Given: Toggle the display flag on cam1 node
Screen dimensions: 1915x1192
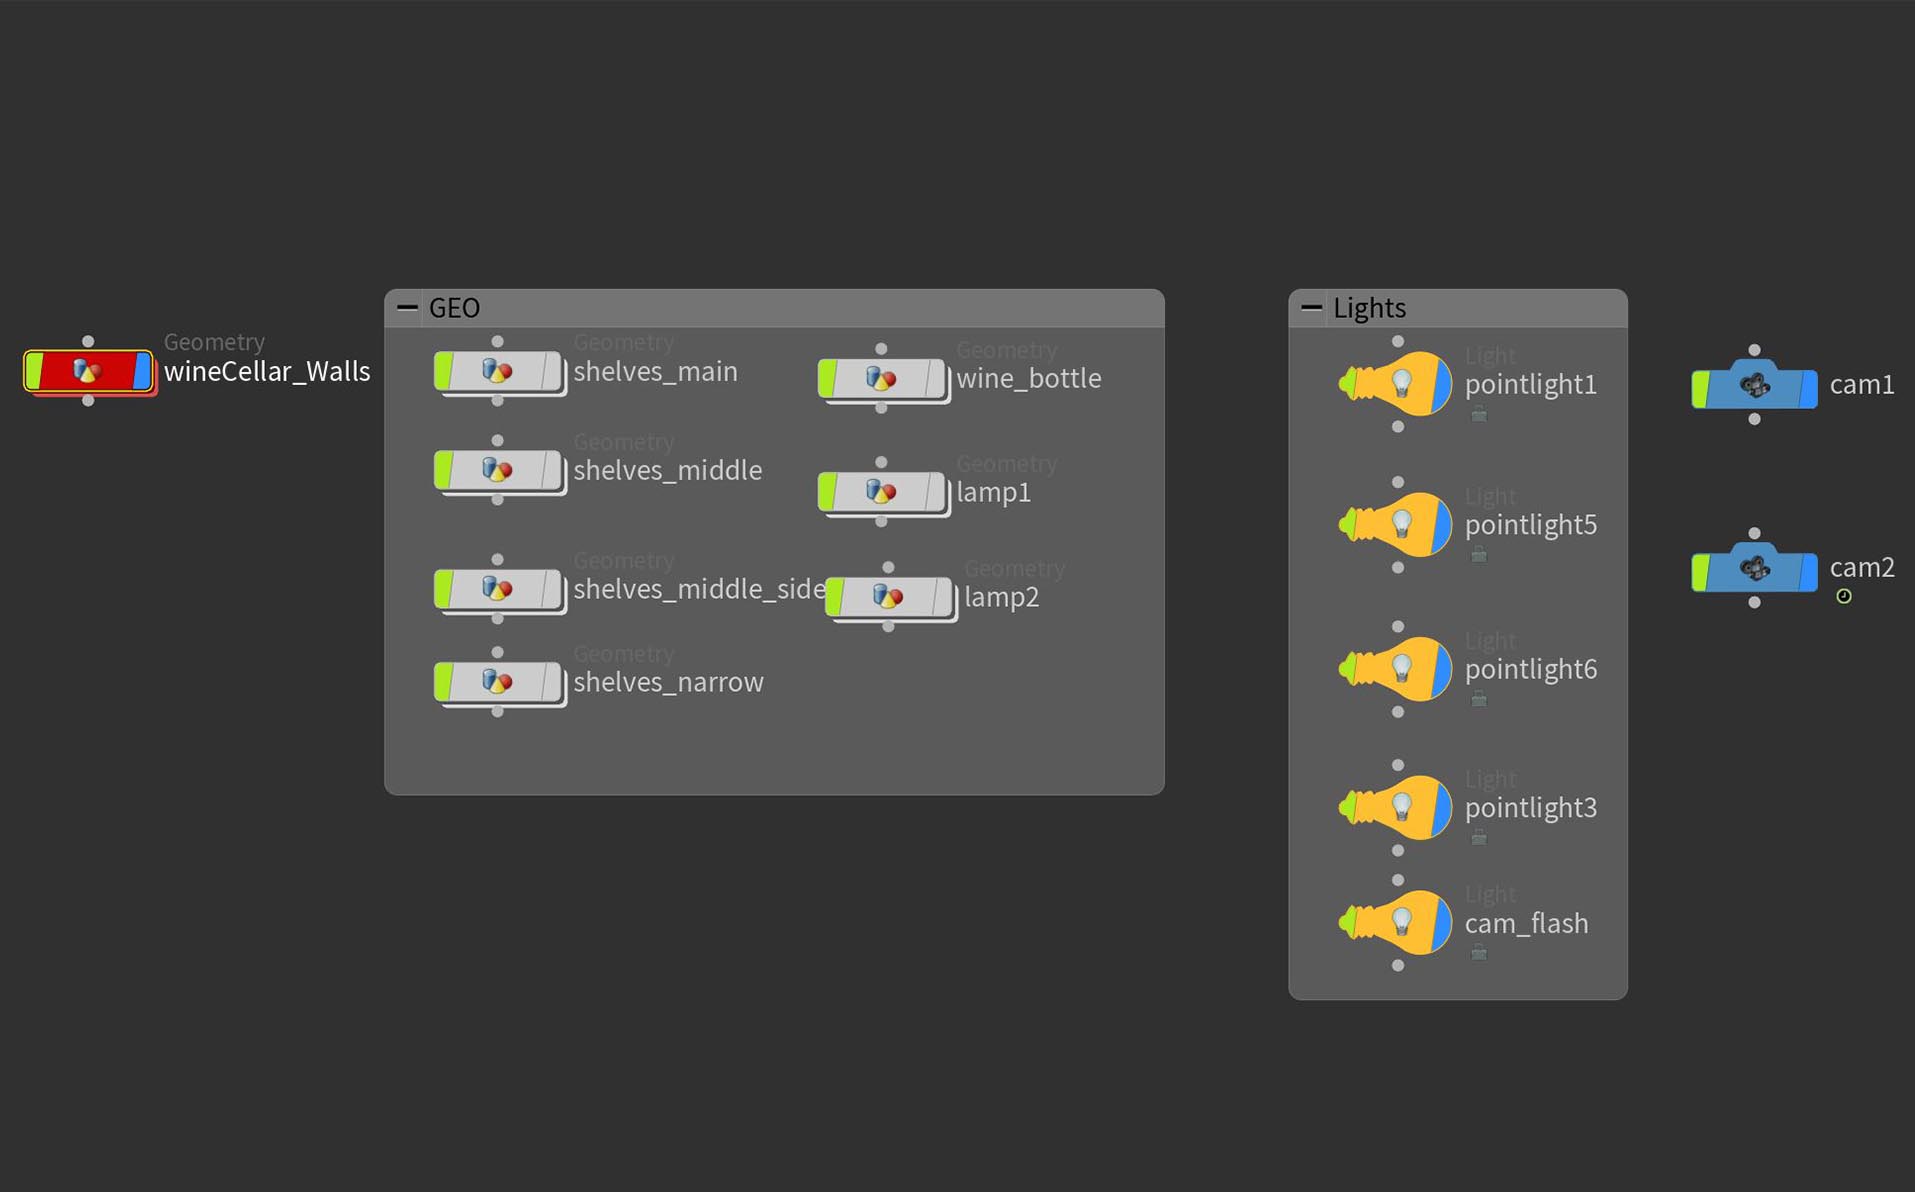Looking at the screenshot, I should point(1807,388).
